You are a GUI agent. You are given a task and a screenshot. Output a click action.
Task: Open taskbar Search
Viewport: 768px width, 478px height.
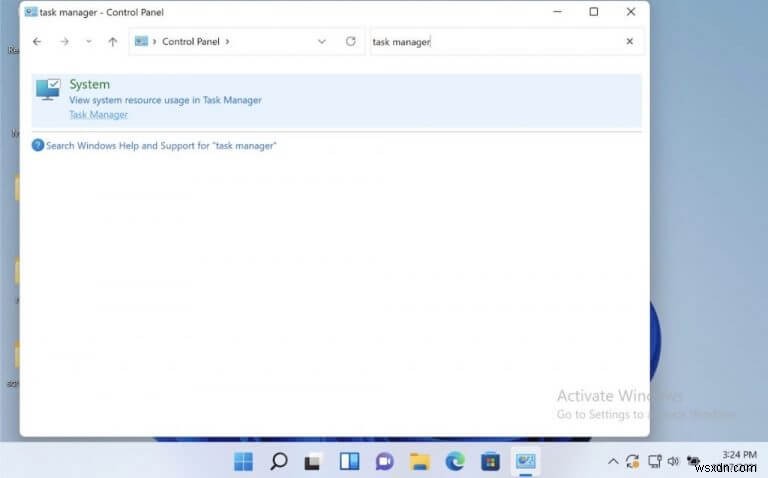279,461
